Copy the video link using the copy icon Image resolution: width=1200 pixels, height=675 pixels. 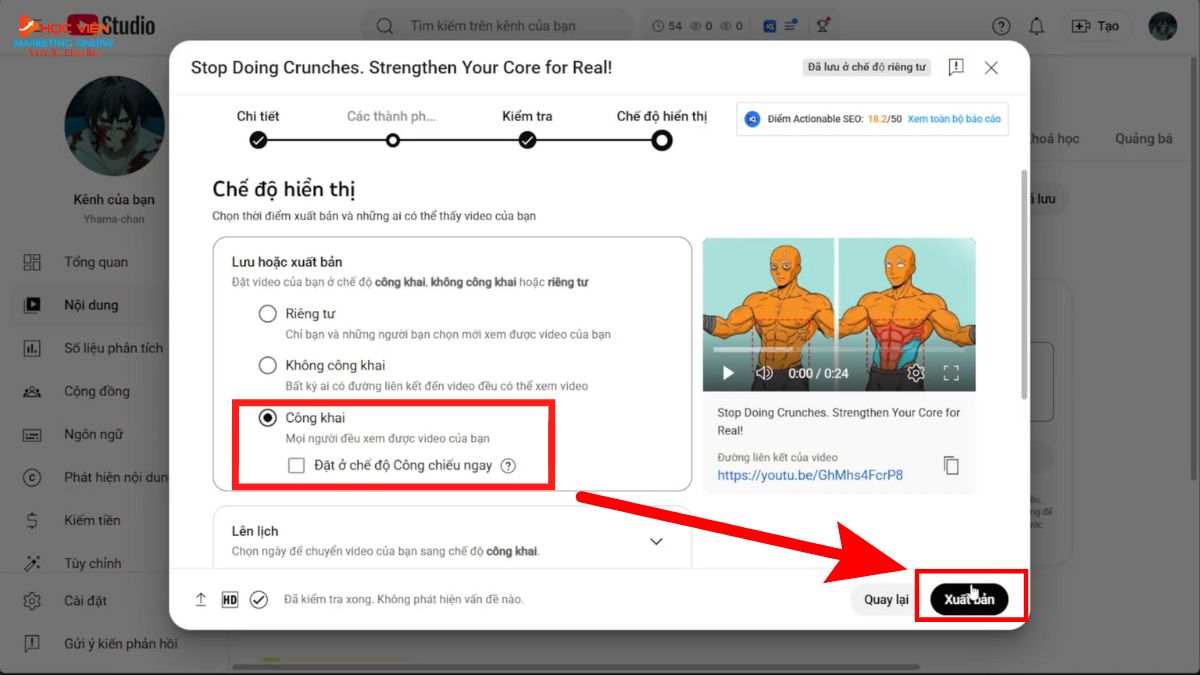[x=950, y=466]
